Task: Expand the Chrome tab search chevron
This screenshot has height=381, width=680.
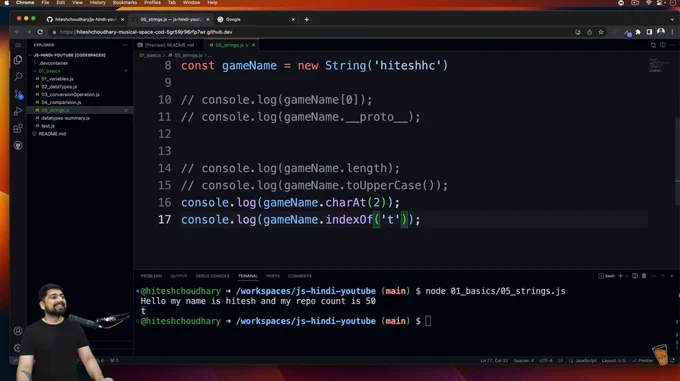Action: pyautogui.click(x=672, y=20)
